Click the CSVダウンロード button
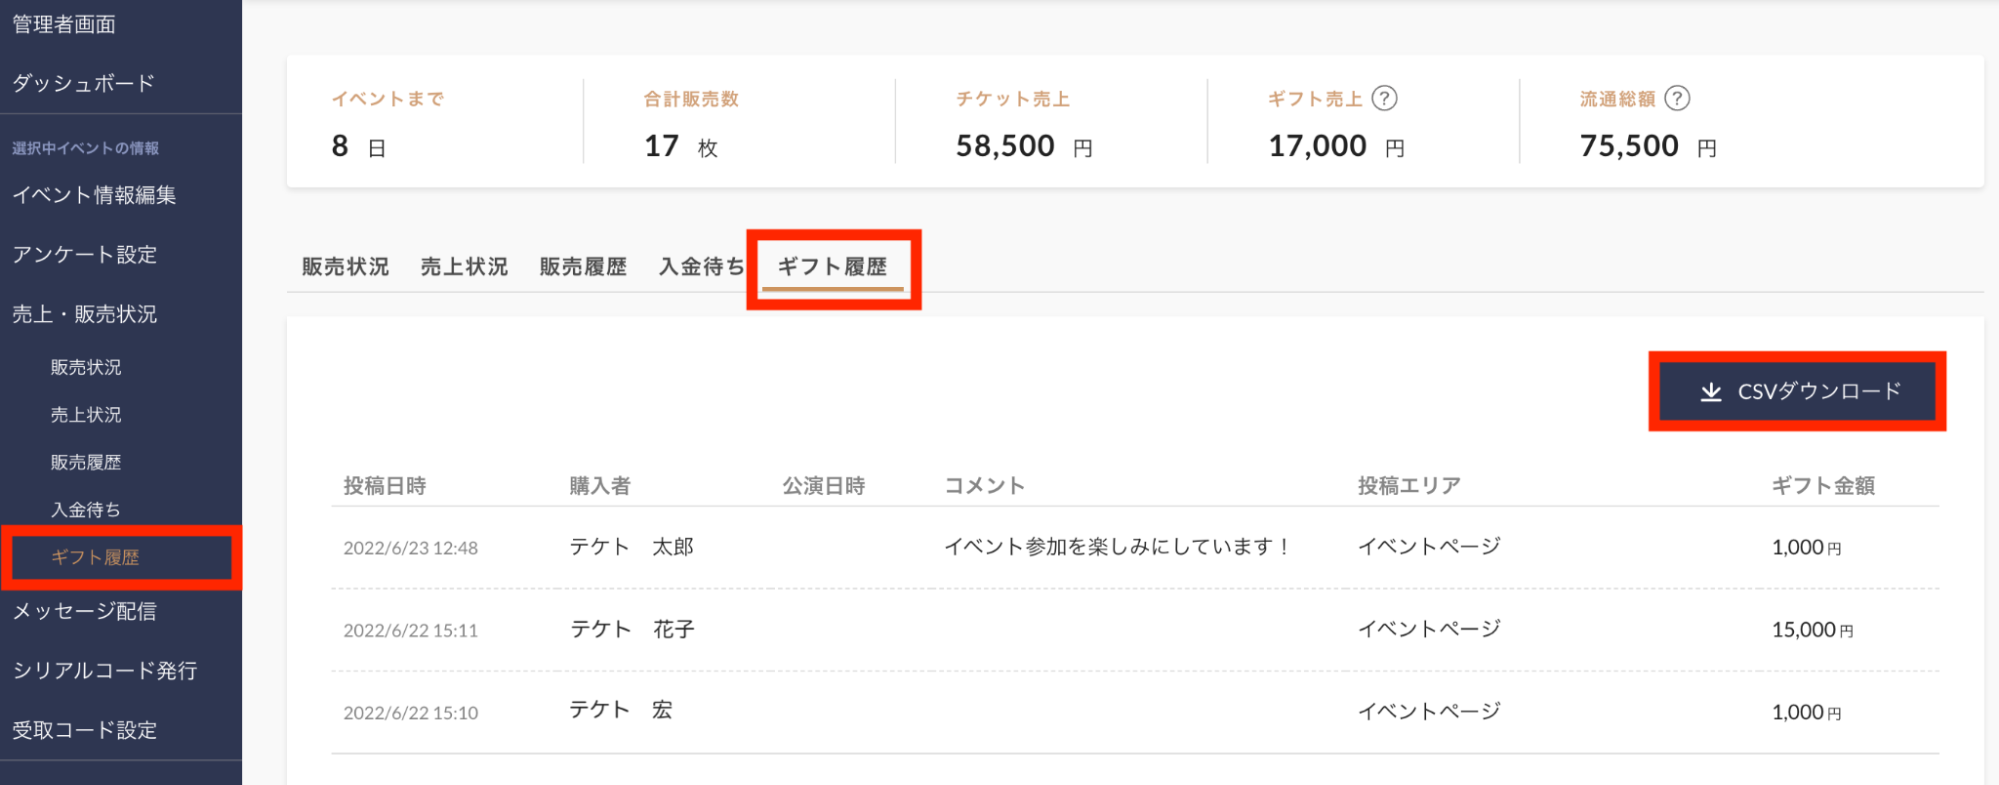Screen dimensions: 1999x785 [1797, 391]
